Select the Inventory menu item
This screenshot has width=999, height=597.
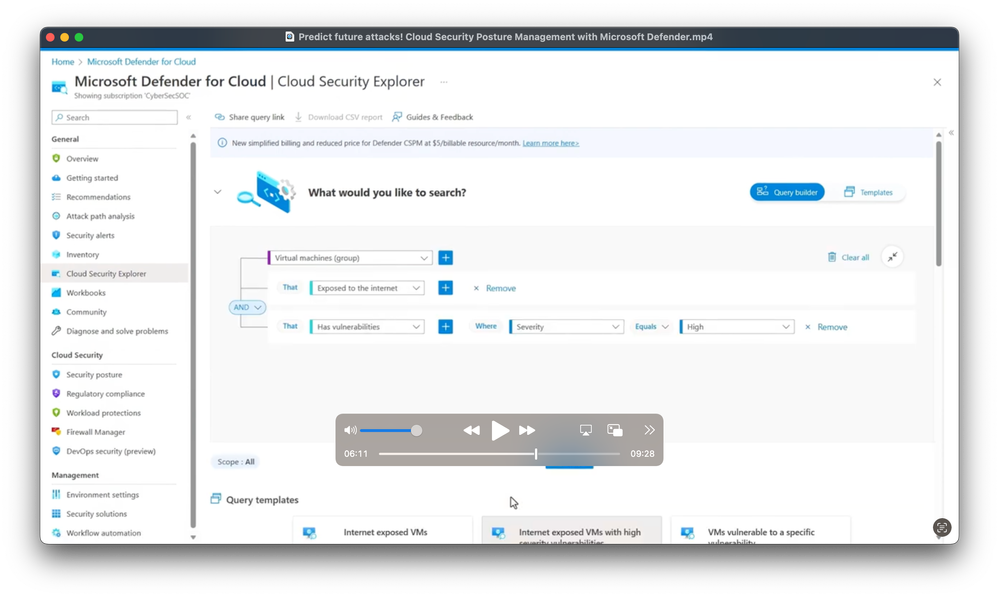[x=82, y=254]
